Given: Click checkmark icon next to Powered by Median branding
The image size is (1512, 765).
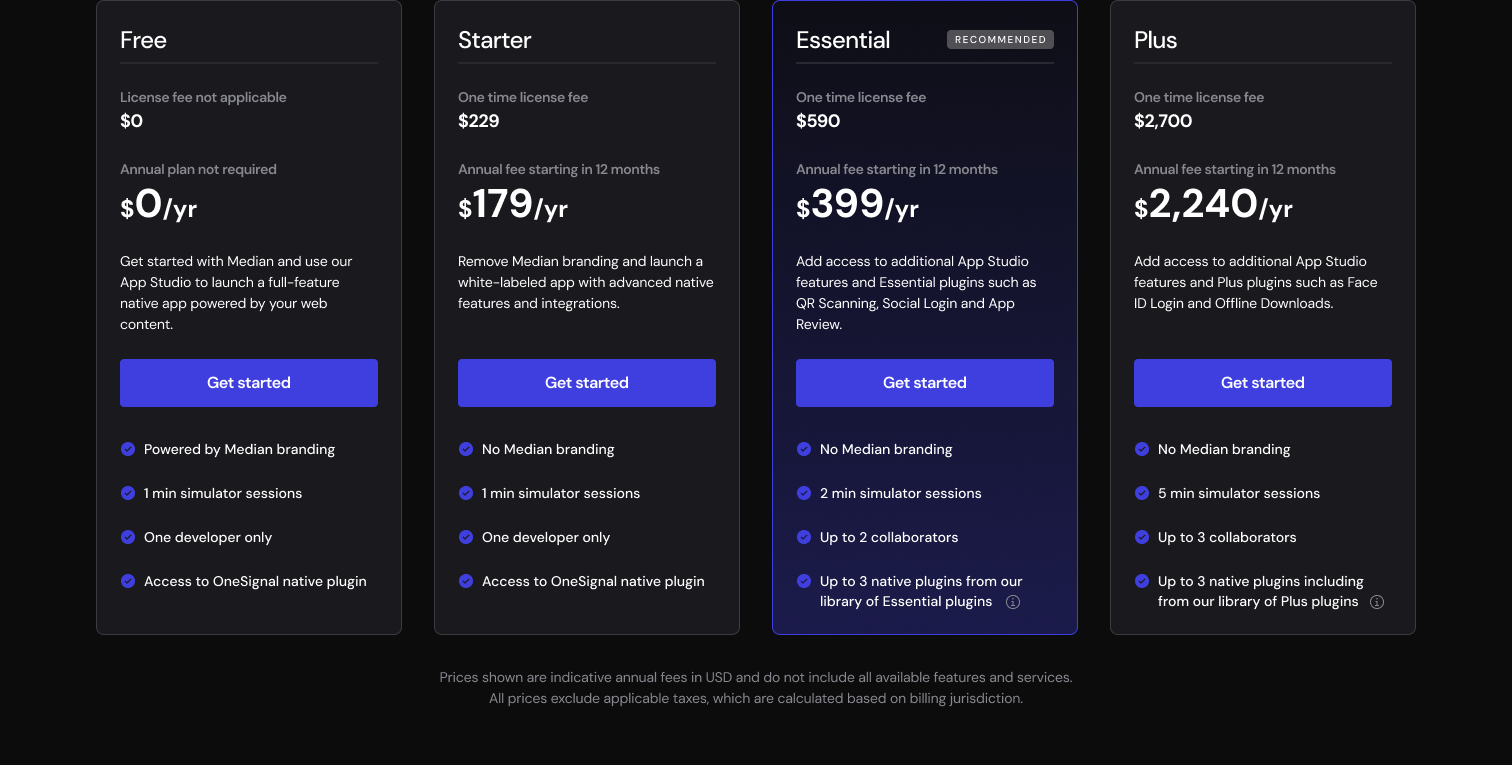Looking at the screenshot, I should pyautogui.click(x=128, y=449).
